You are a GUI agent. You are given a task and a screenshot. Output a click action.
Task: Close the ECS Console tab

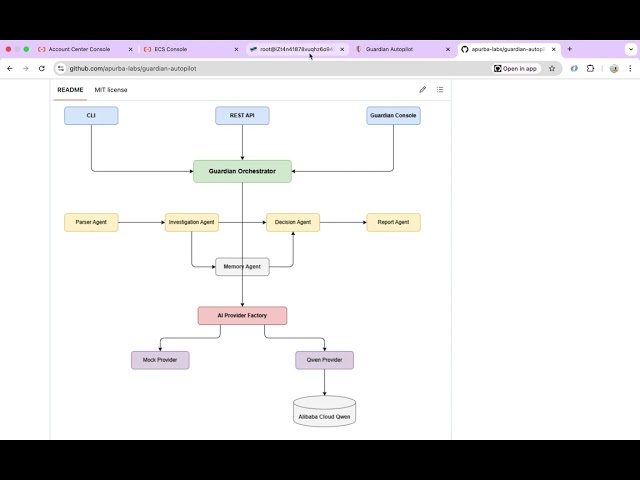coord(236,49)
